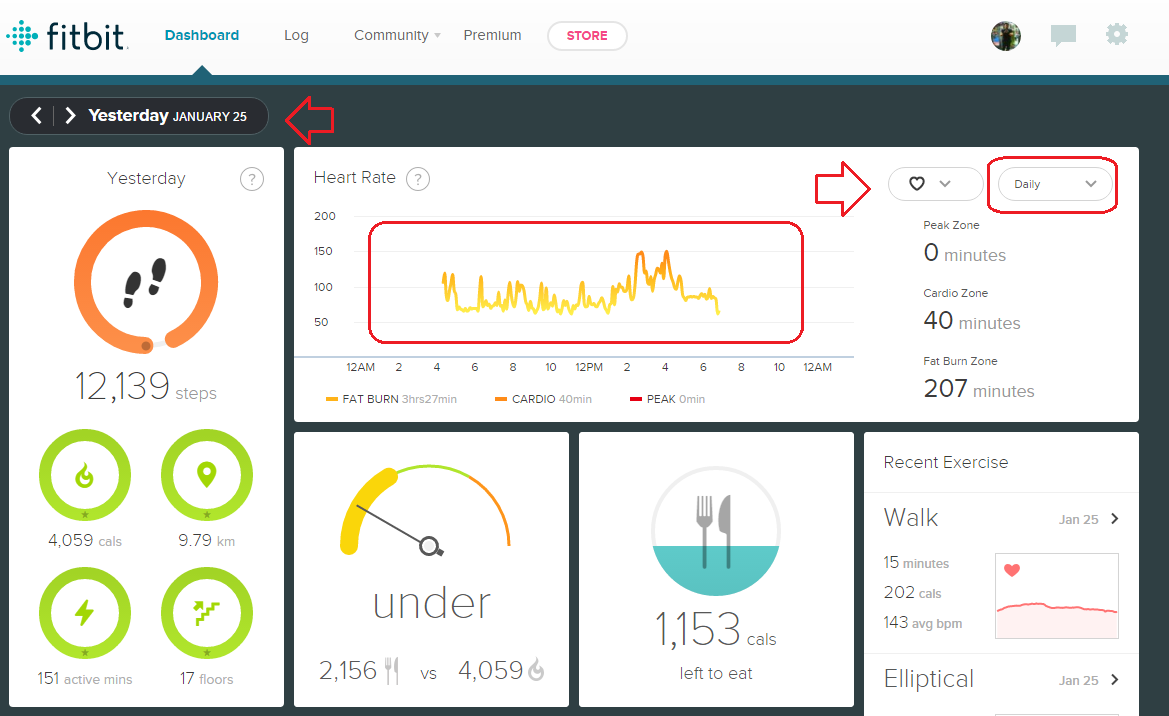The image size is (1169, 716).
Task: Click the orange steps progress ring
Action: pos(146,215)
